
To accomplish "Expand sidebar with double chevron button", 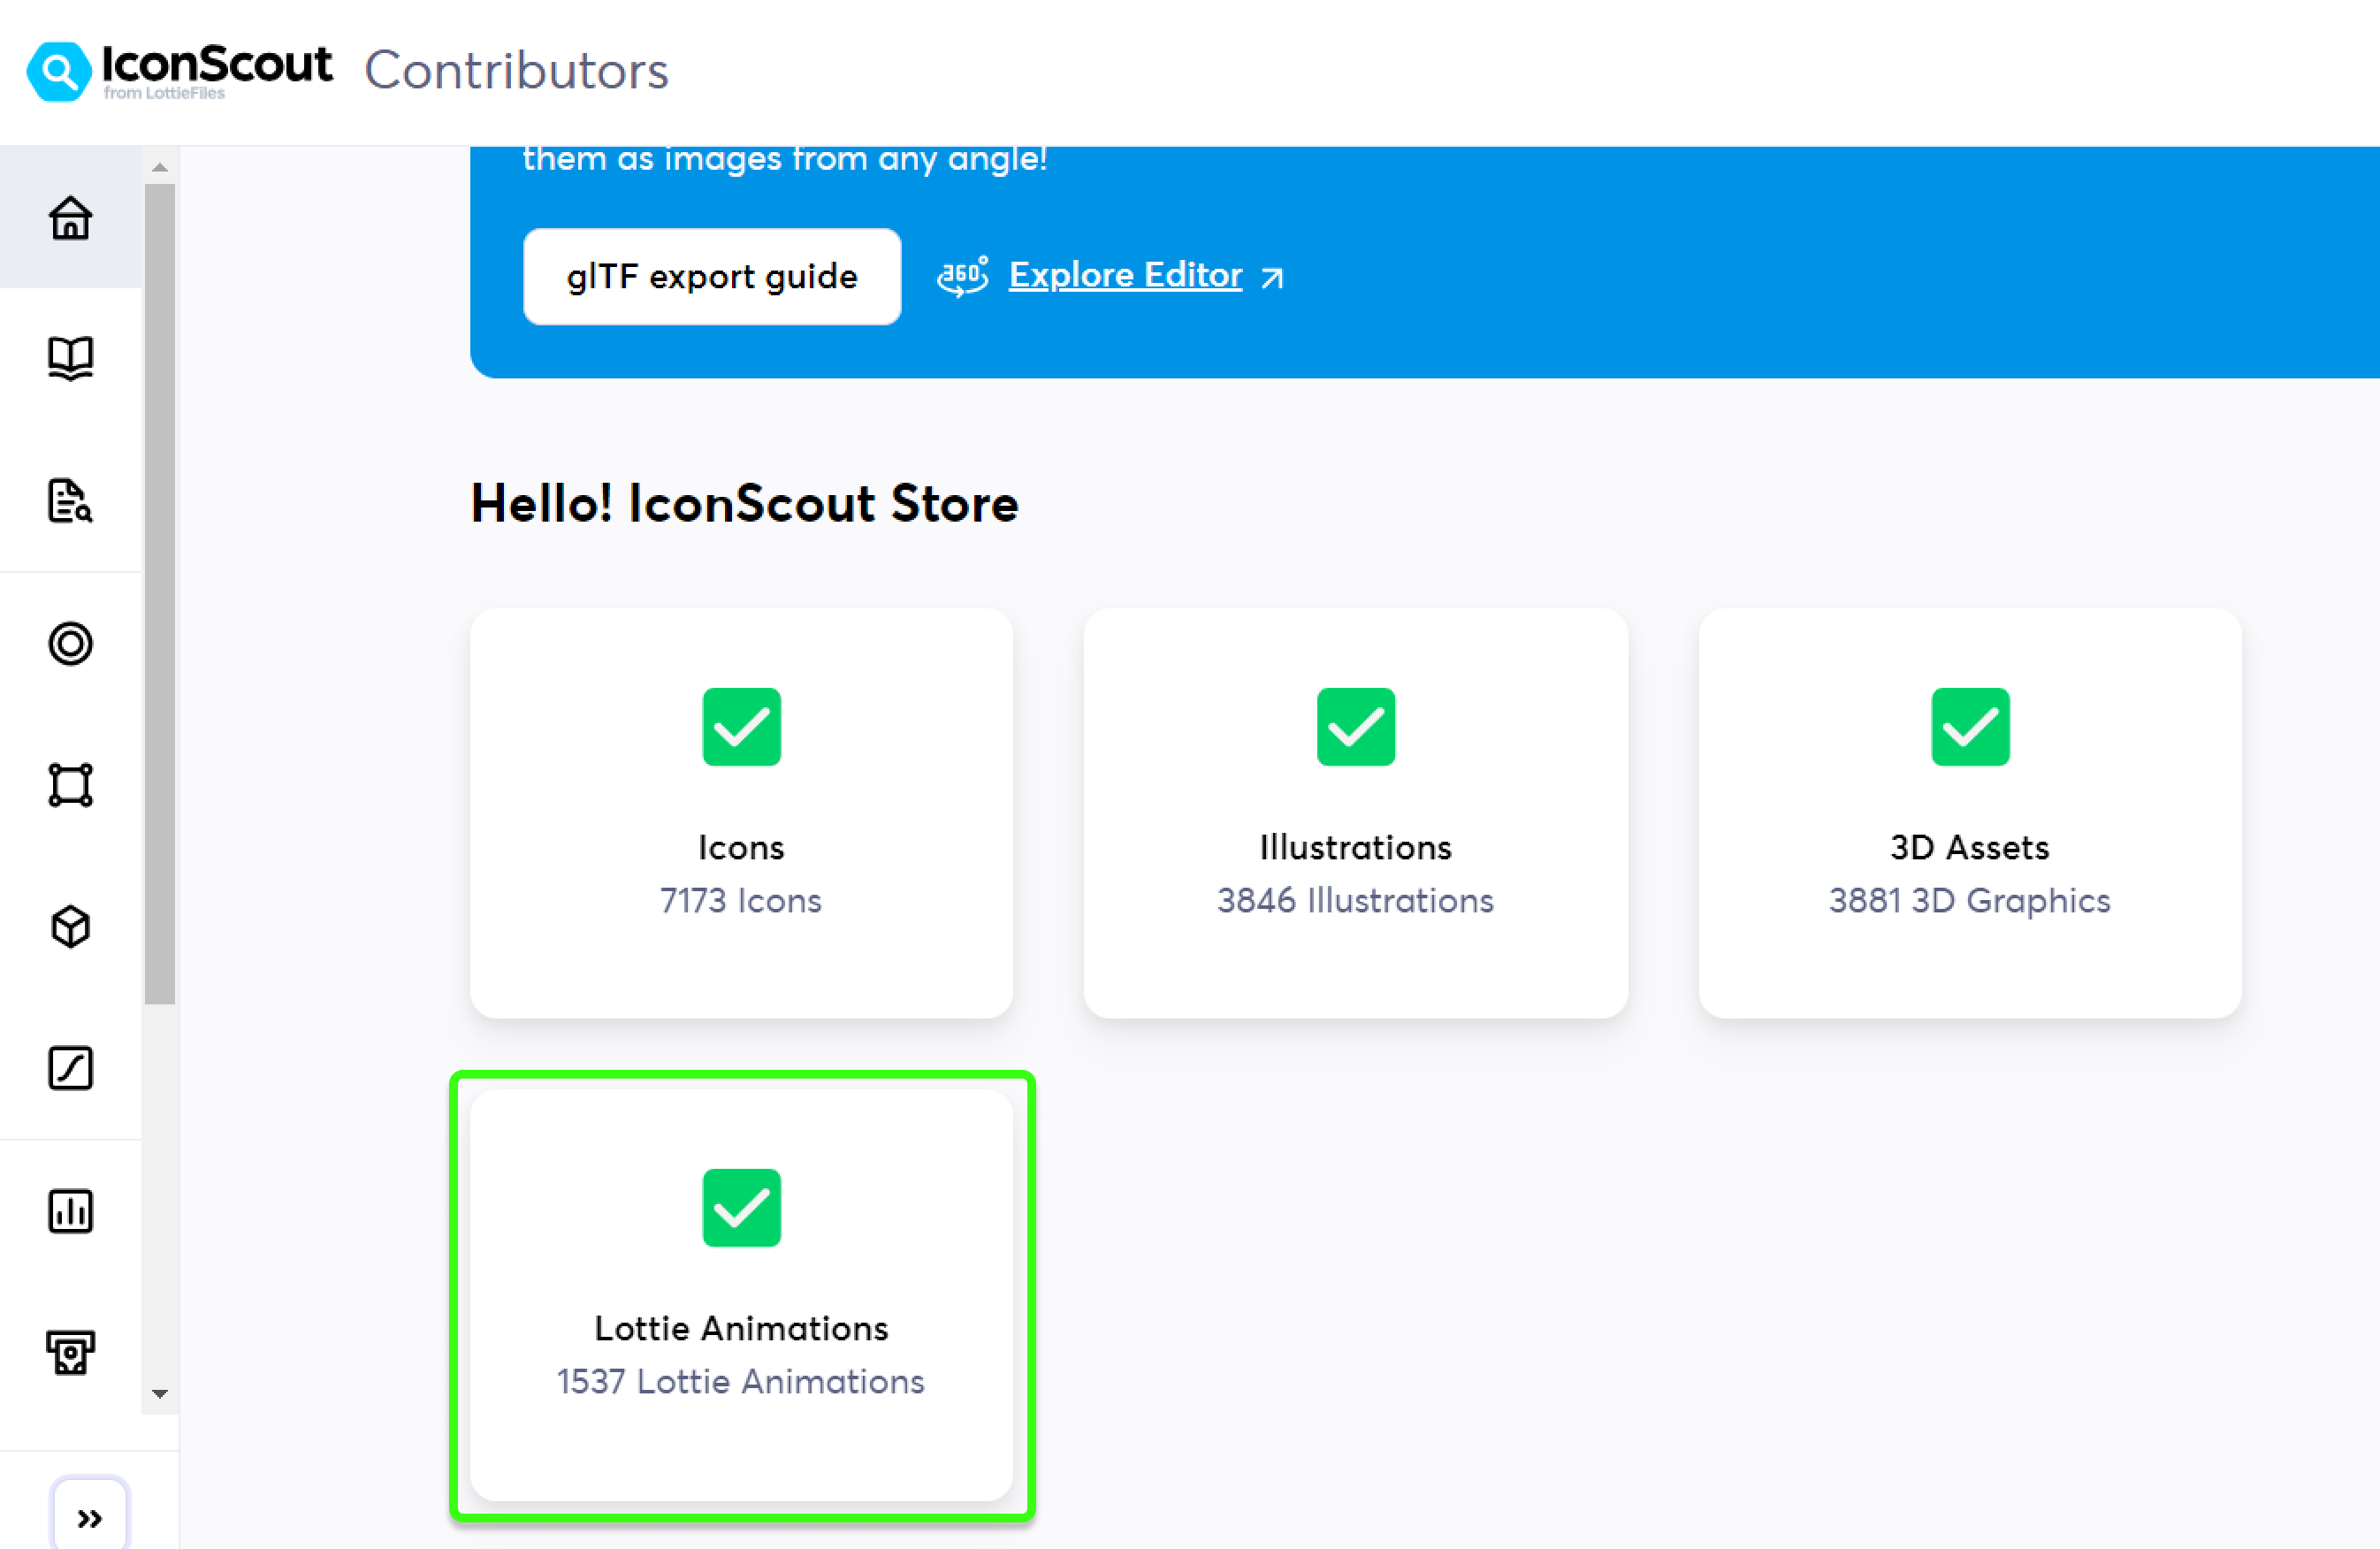I will tap(90, 1518).
